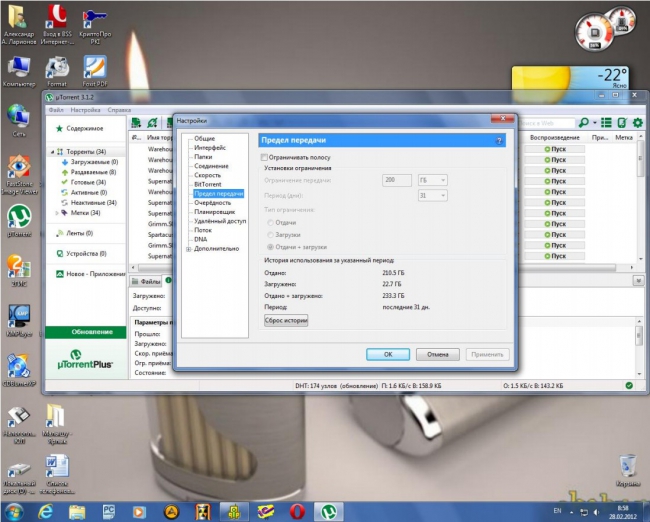Click the help question mark in settings dialog
650x522 pixels.
[499, 141]
